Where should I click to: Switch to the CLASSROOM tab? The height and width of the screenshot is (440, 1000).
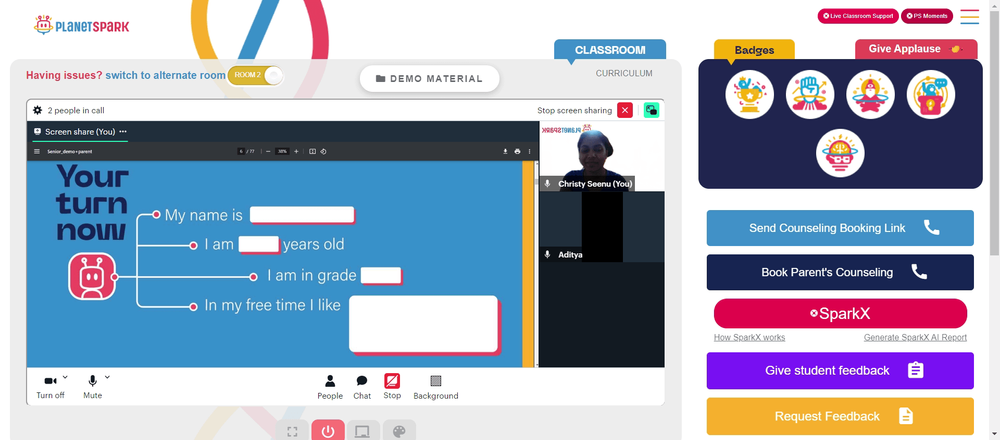(610, 50)
